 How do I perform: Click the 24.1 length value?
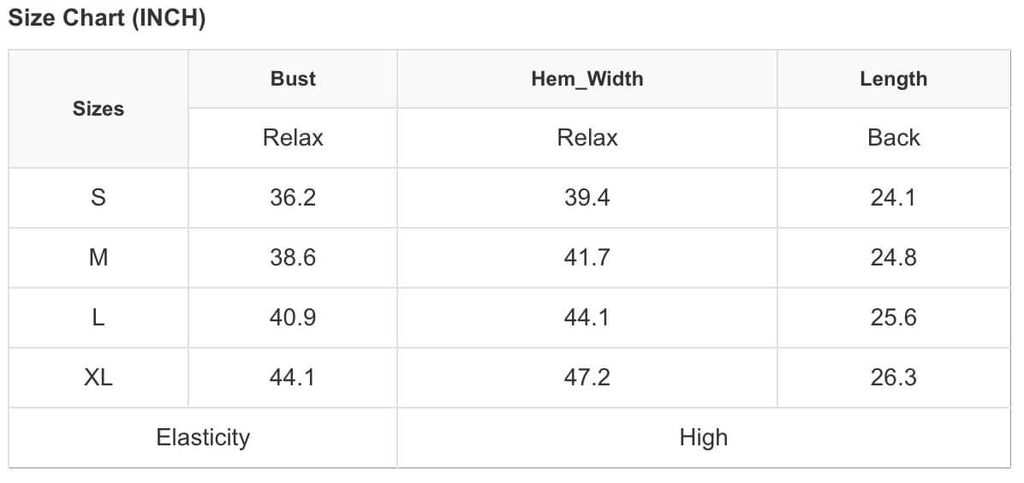(x=893, y=198)
